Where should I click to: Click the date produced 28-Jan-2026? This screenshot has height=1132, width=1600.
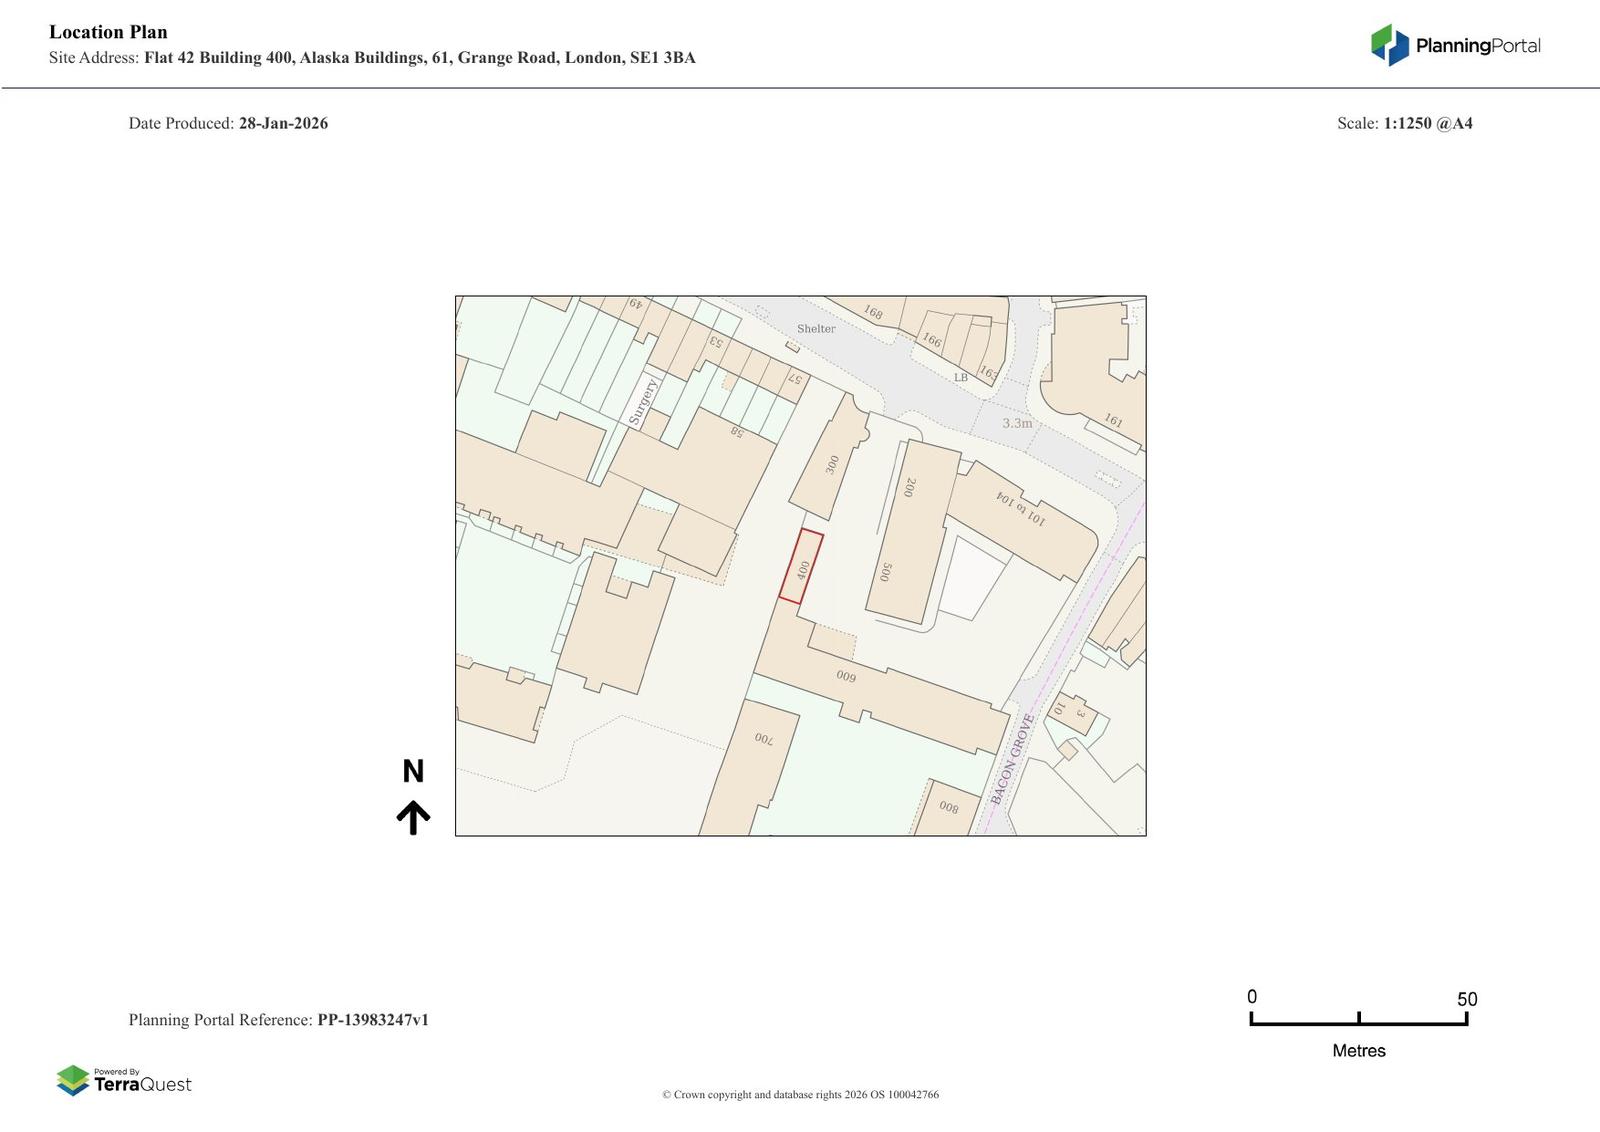[283, 124]
